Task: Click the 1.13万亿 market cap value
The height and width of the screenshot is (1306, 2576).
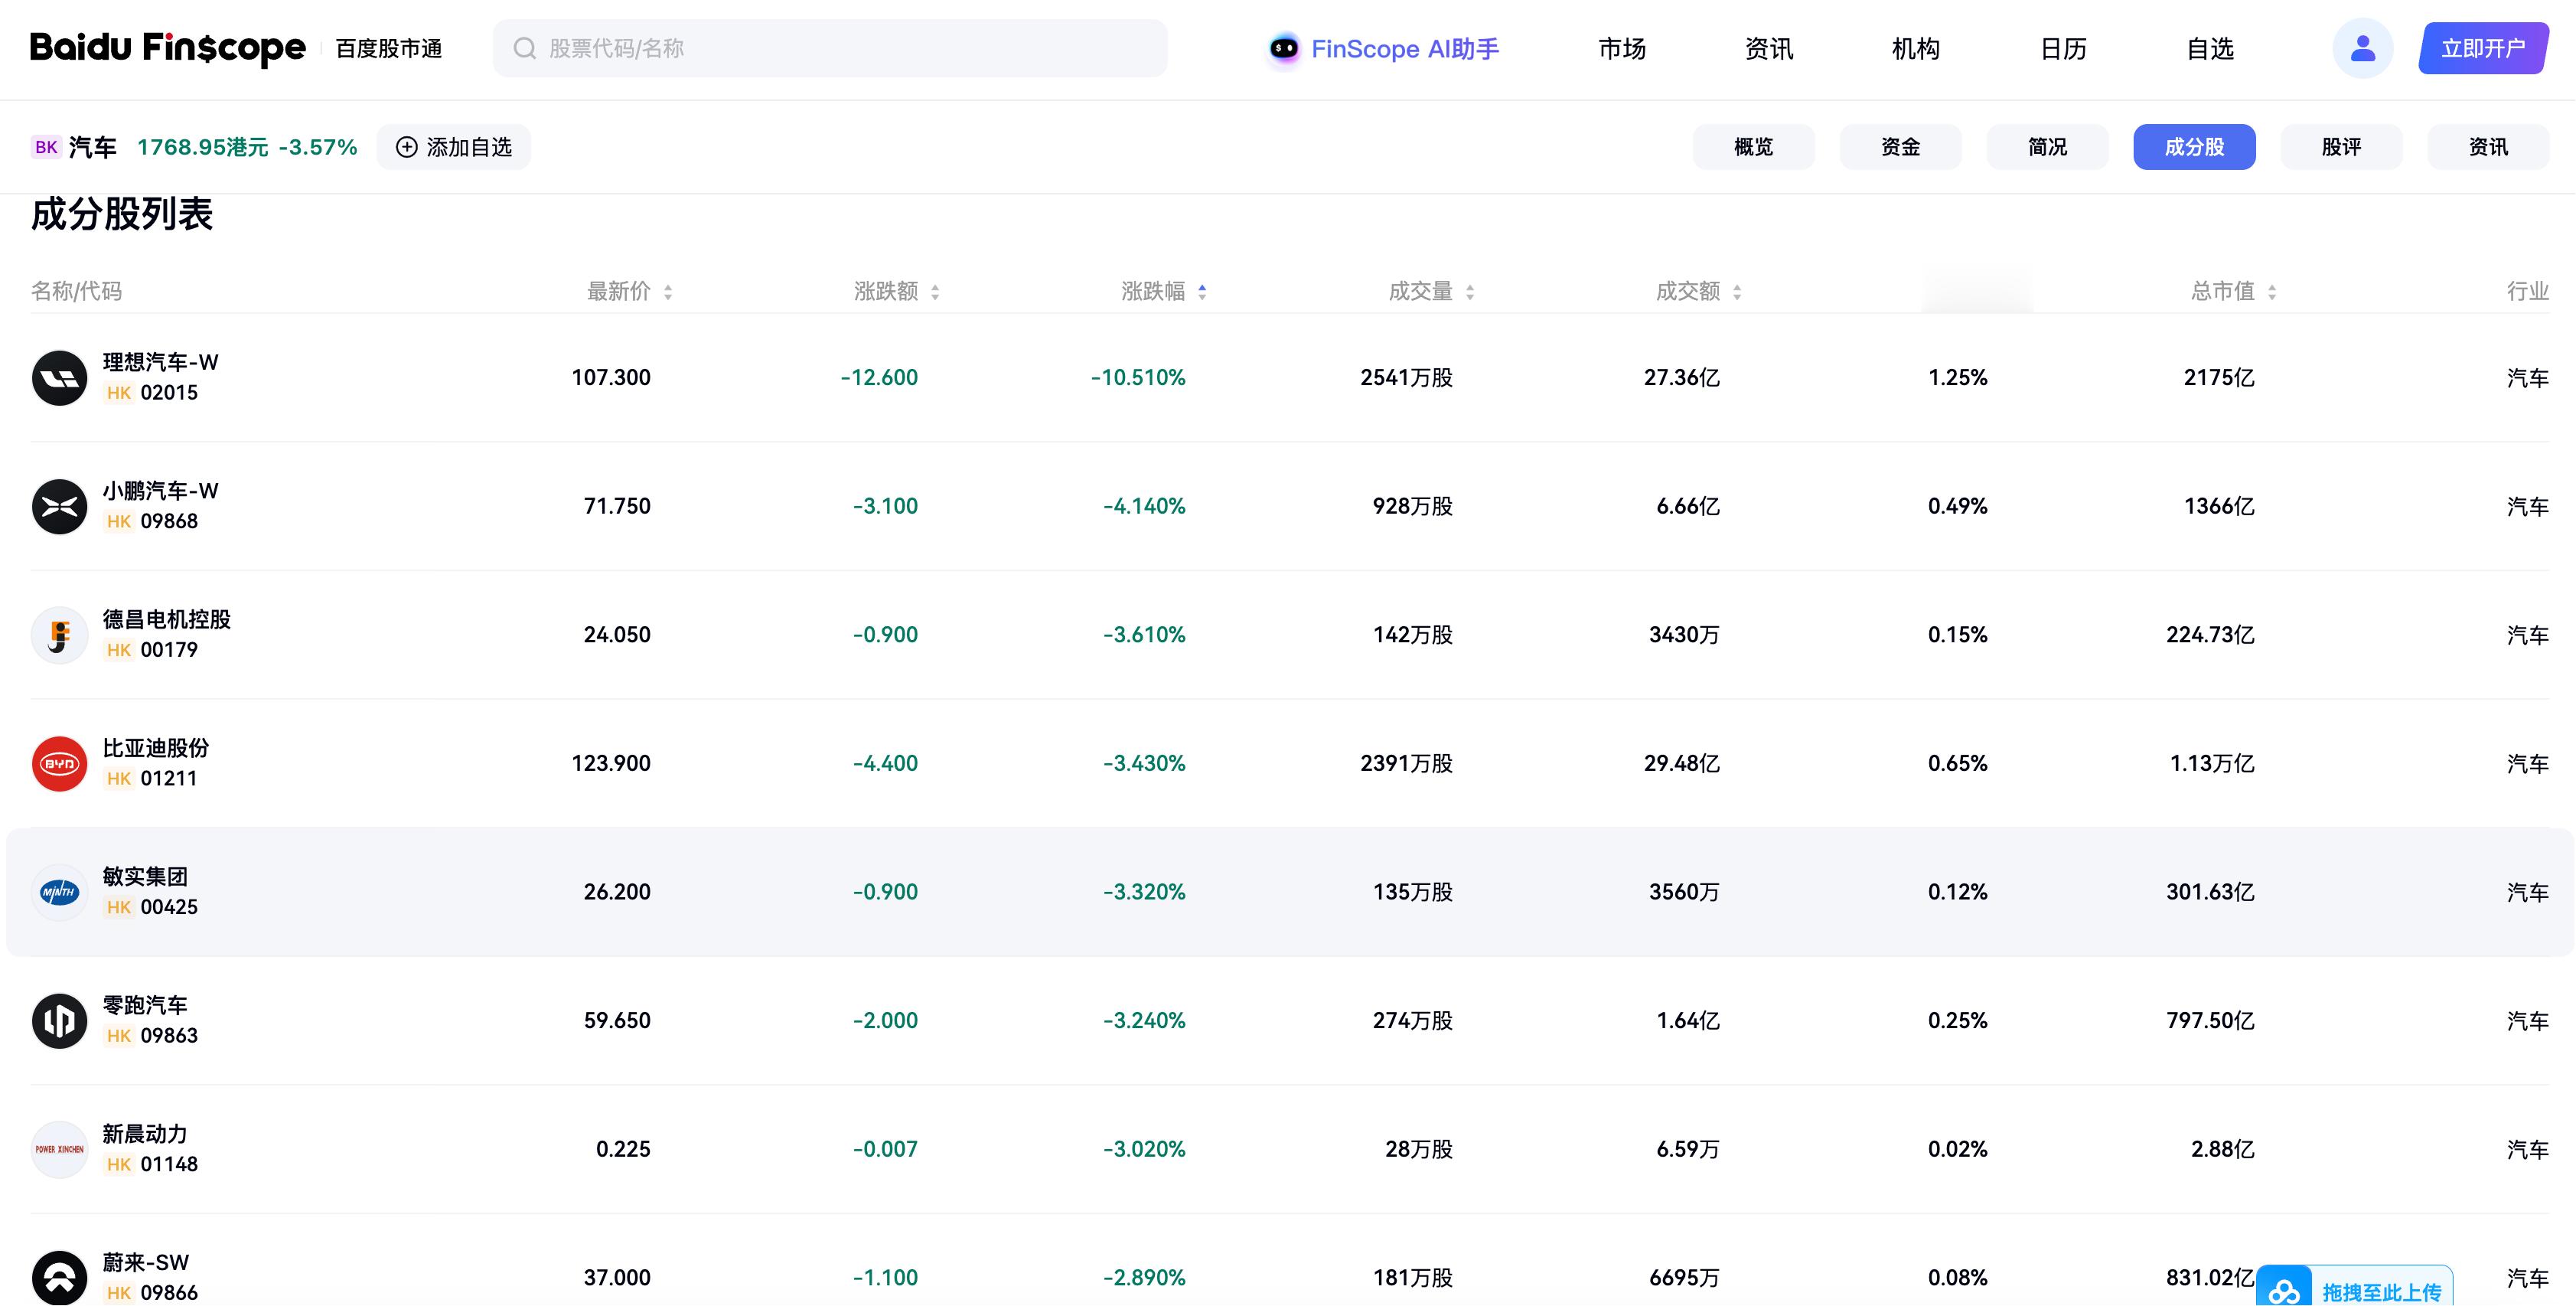Action: pos(2212,763)
